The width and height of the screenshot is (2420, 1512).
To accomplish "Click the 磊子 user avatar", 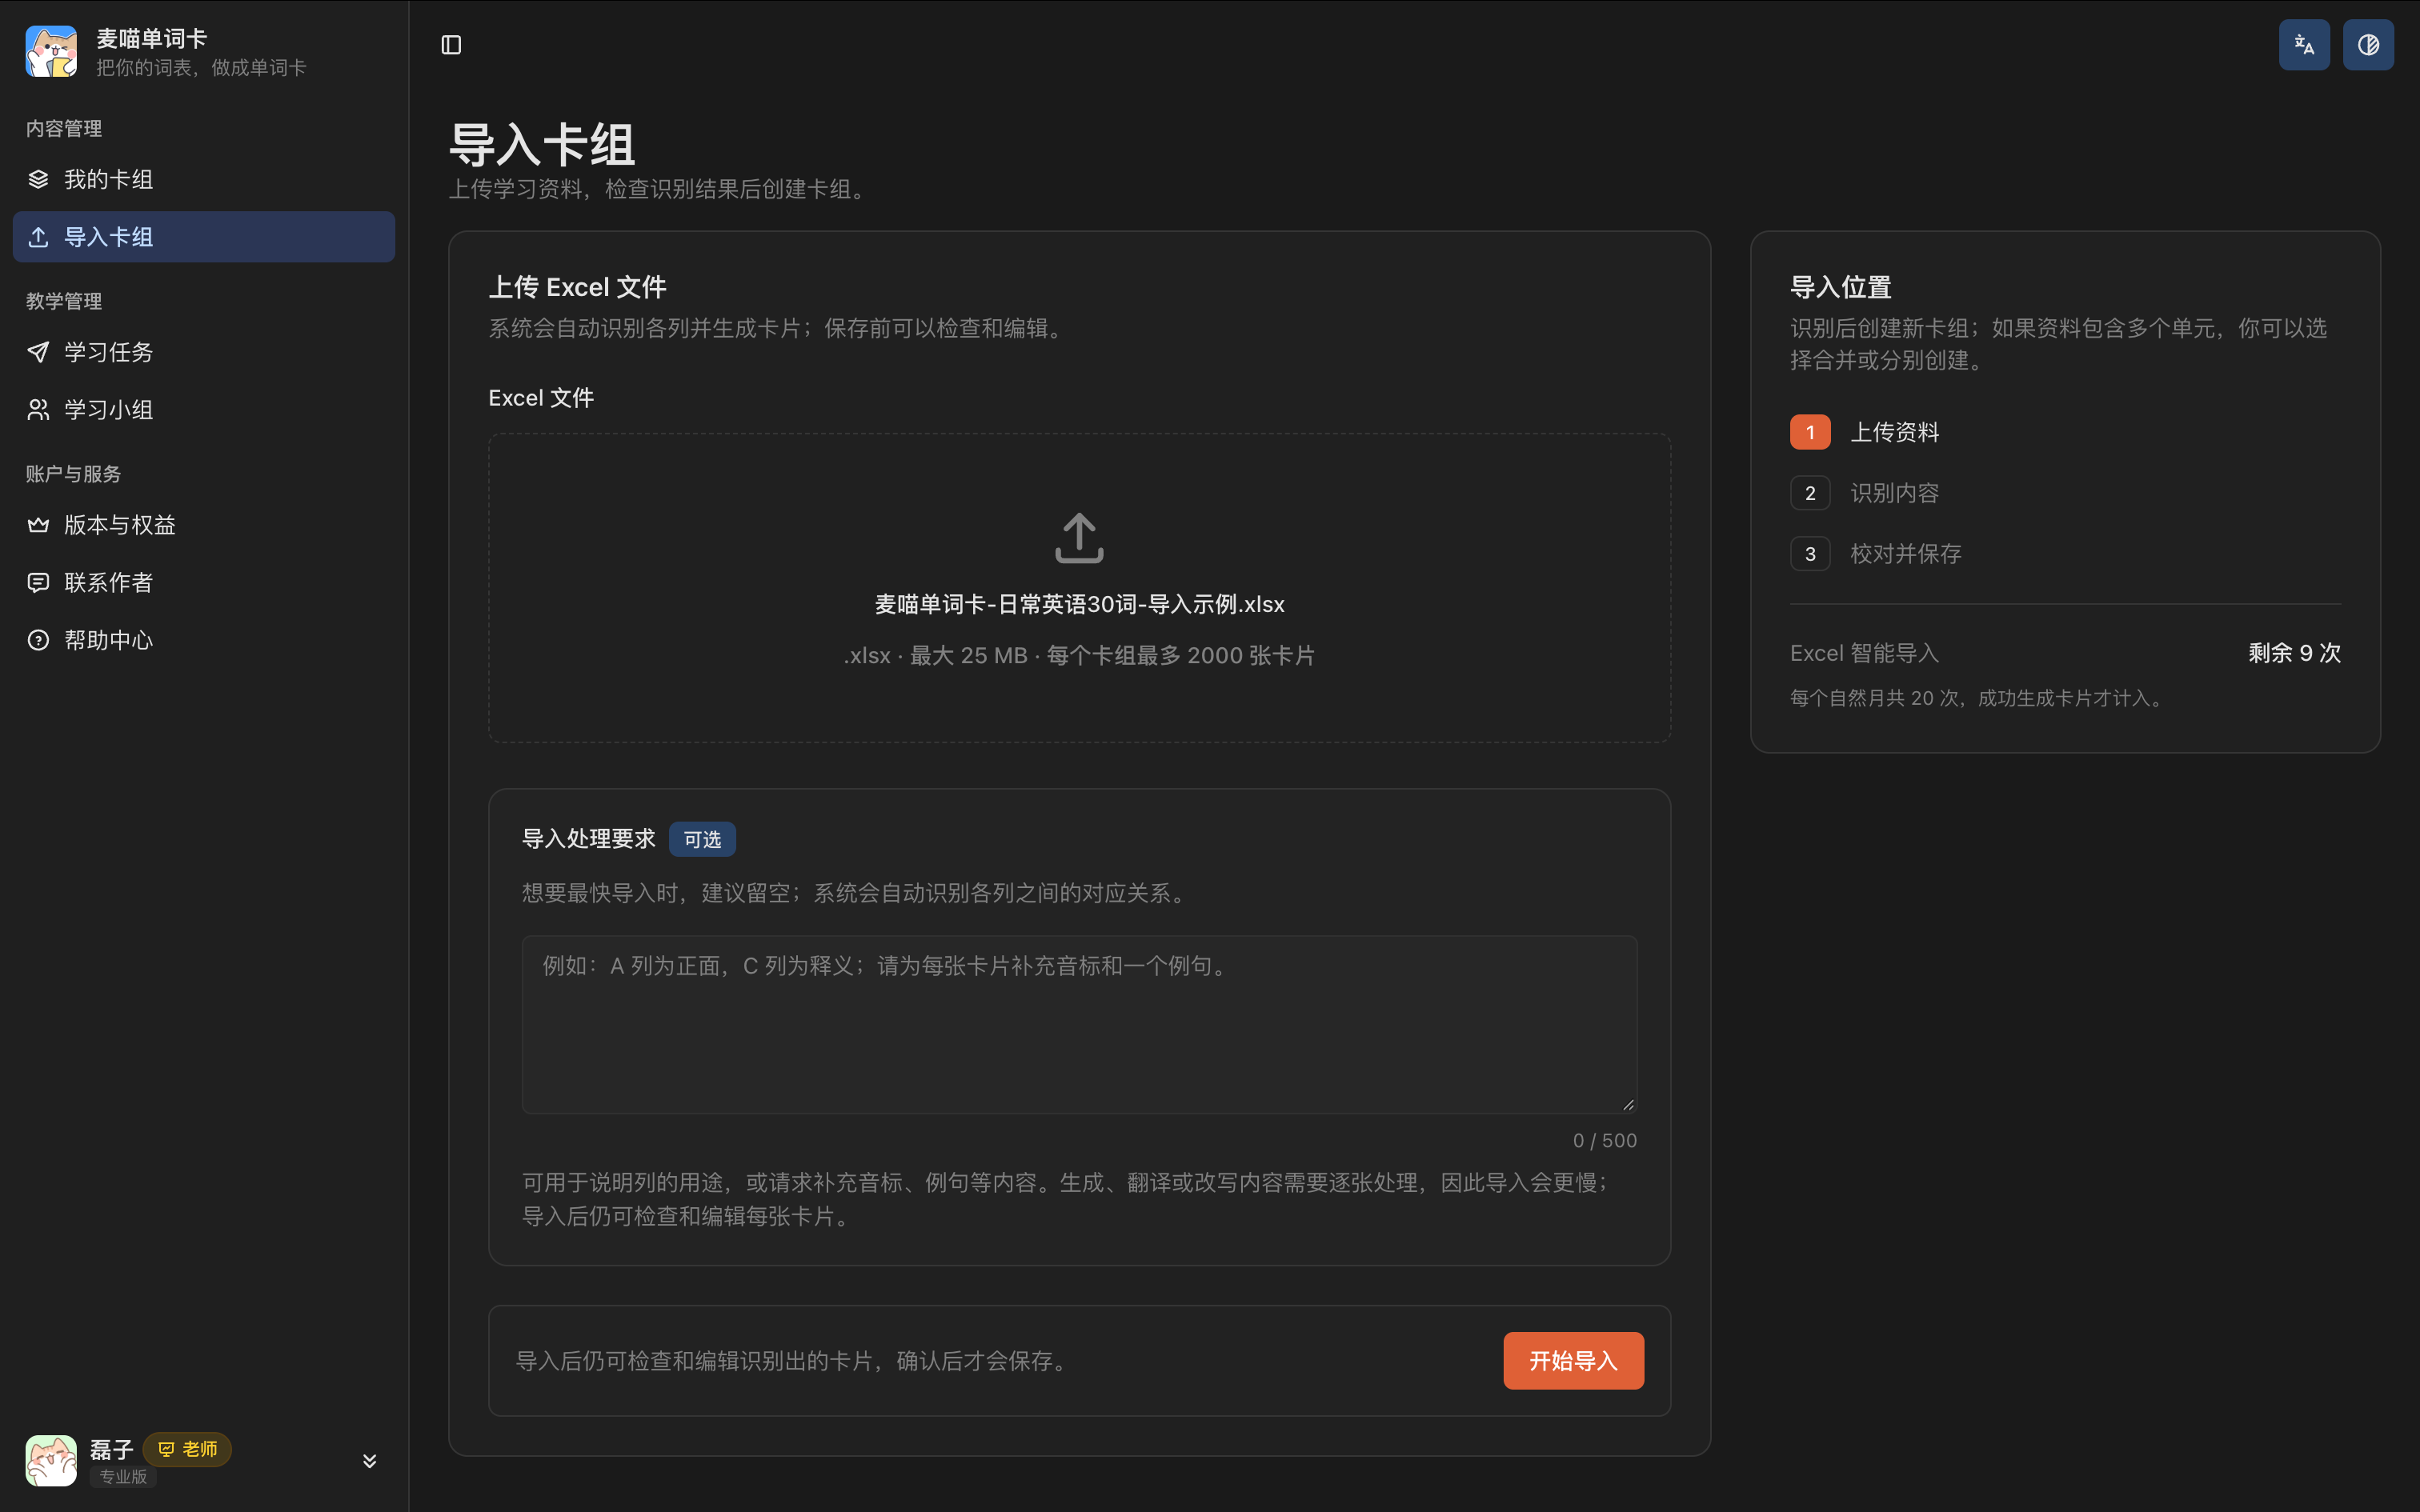I will pos(51,1461).
